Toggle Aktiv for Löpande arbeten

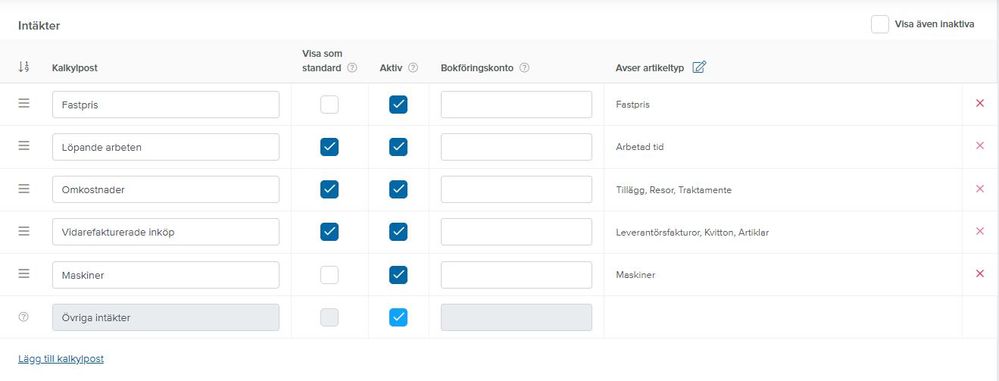(398, 147)
